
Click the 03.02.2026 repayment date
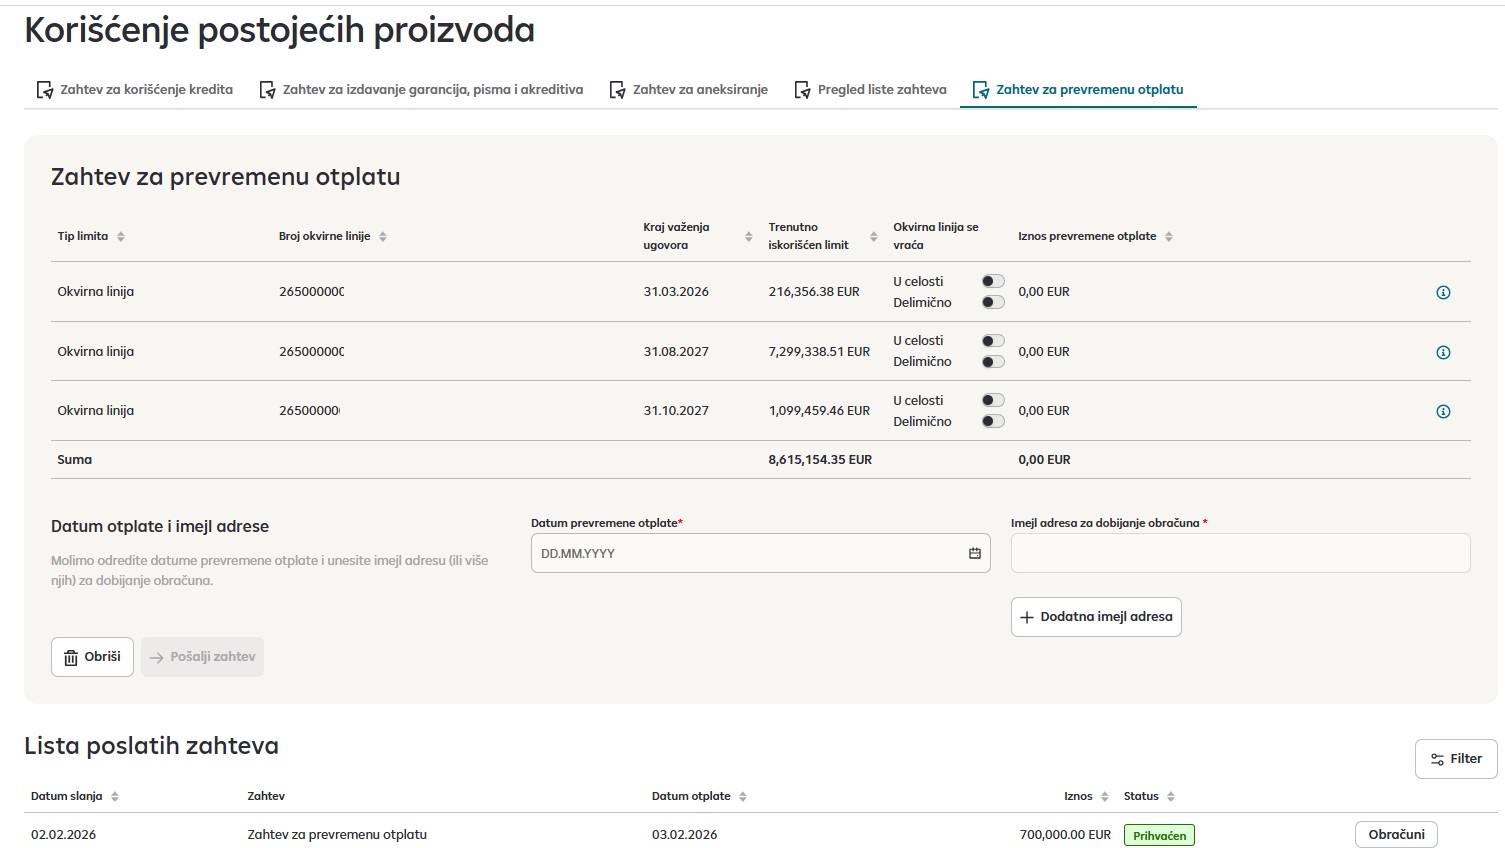click(684, 834)
